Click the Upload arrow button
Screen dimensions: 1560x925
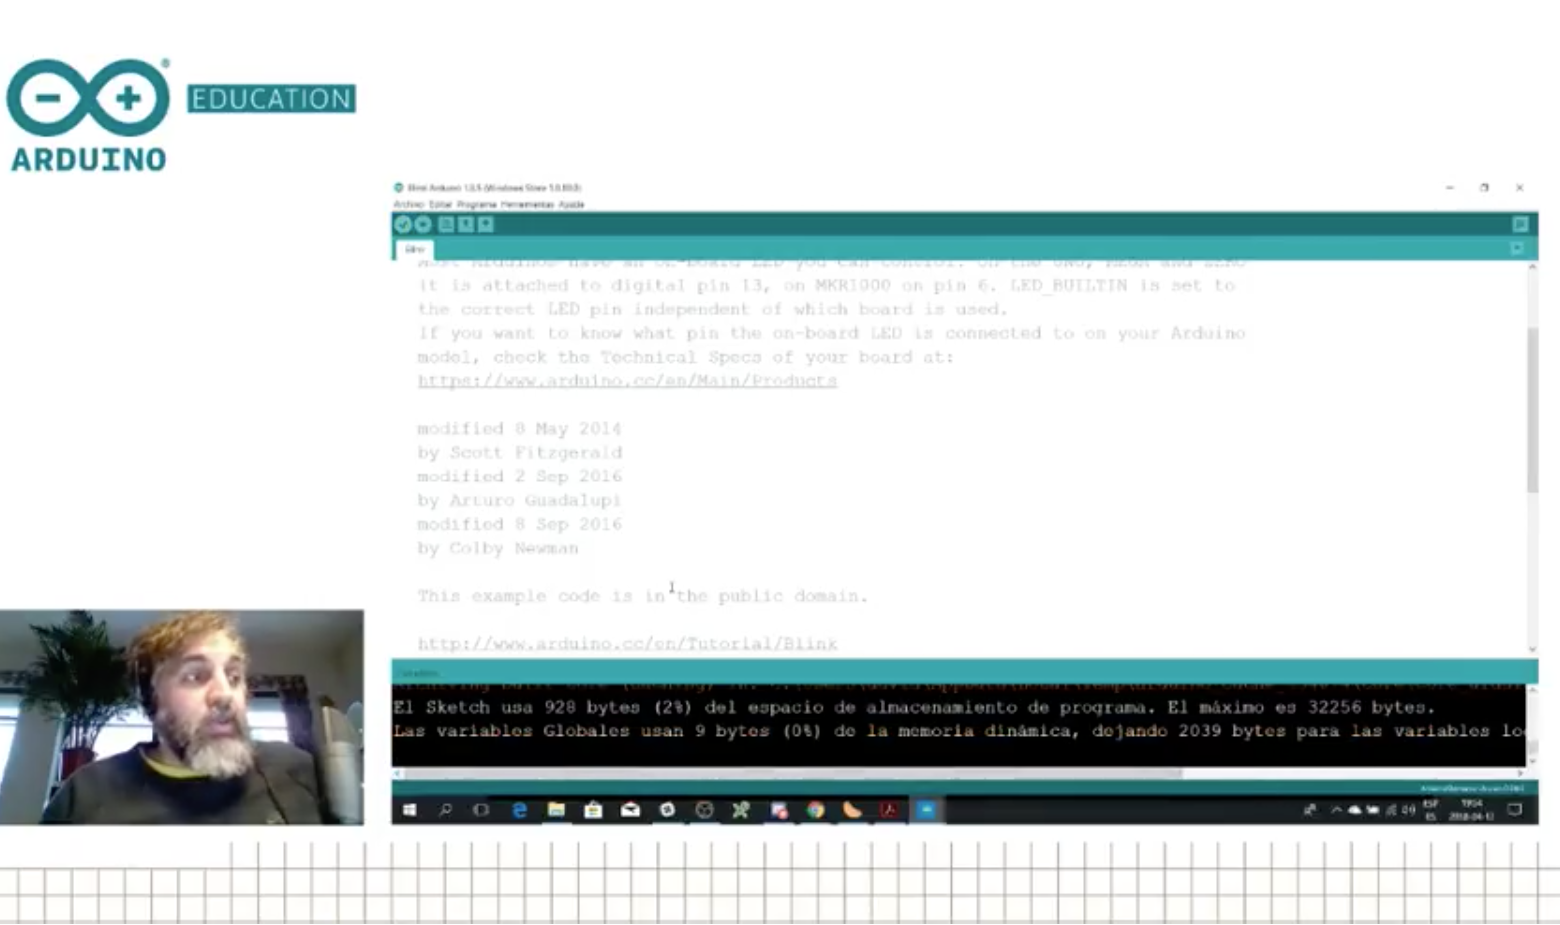tap(423, 225)
